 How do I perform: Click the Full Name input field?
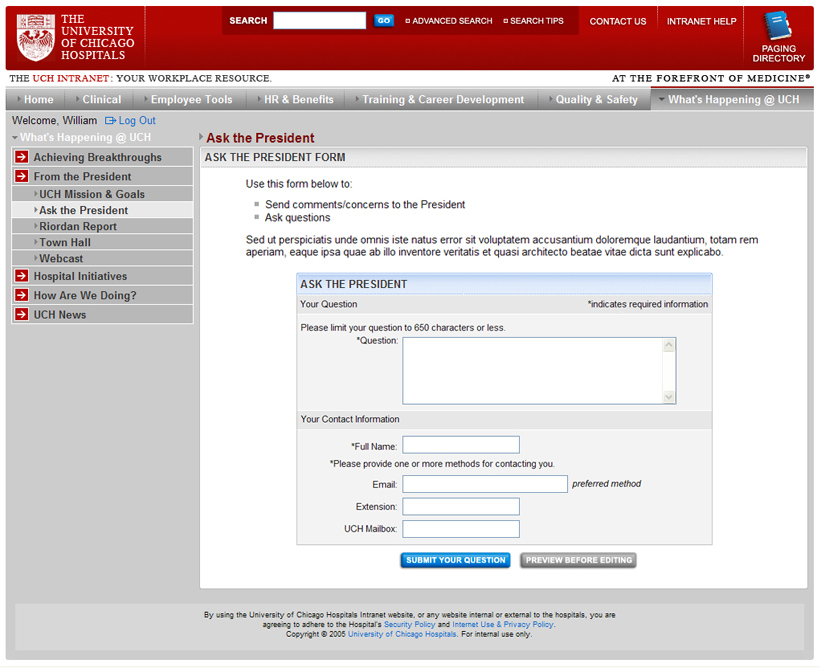pyautogui.click(x=461, y=445)
